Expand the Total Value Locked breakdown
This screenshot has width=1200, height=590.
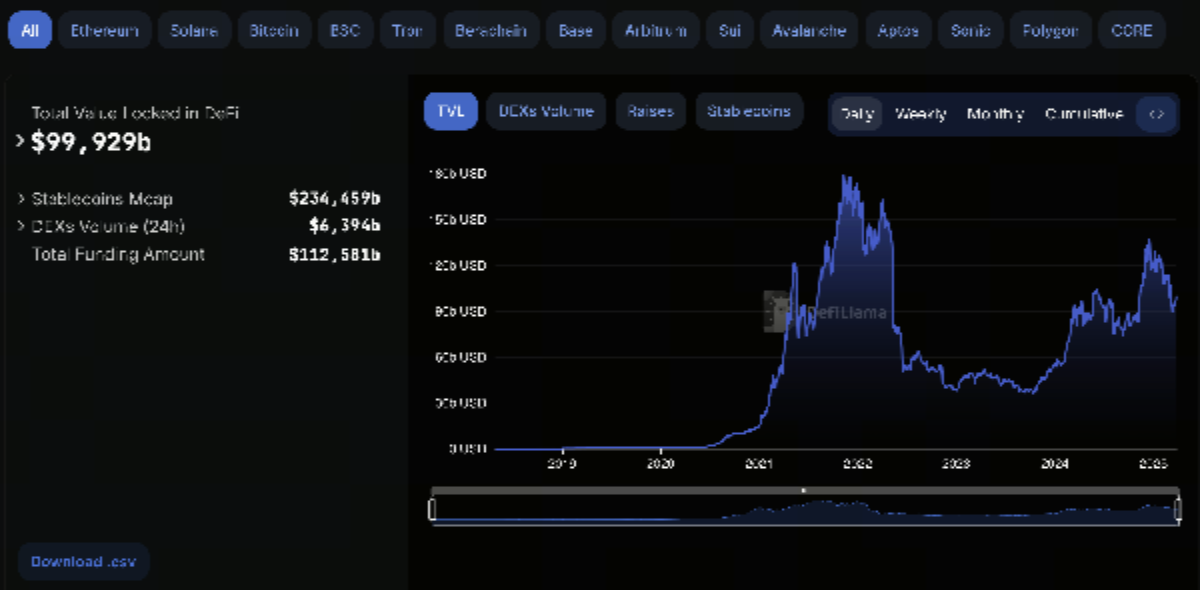click(20, 142)
